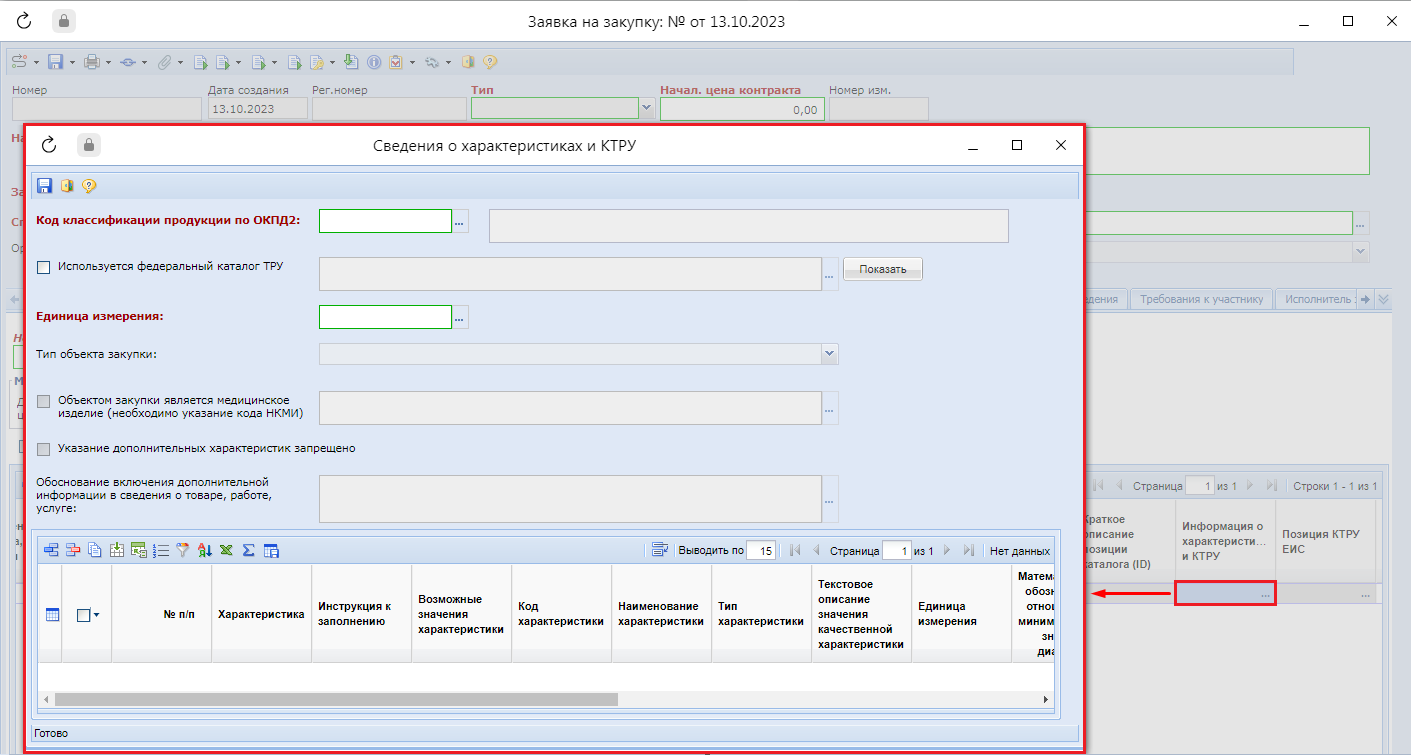This screenshot has width=1411, height=755.
Task: Switch to the 'Исполнитель' tab
Action: click(1317, 299)
